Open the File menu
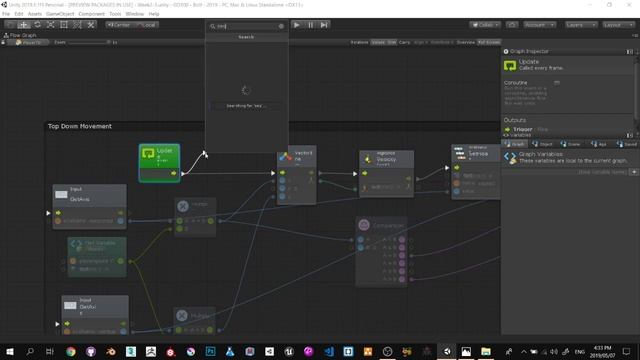Viewport: 640px width, 360px height. (6, 14)
